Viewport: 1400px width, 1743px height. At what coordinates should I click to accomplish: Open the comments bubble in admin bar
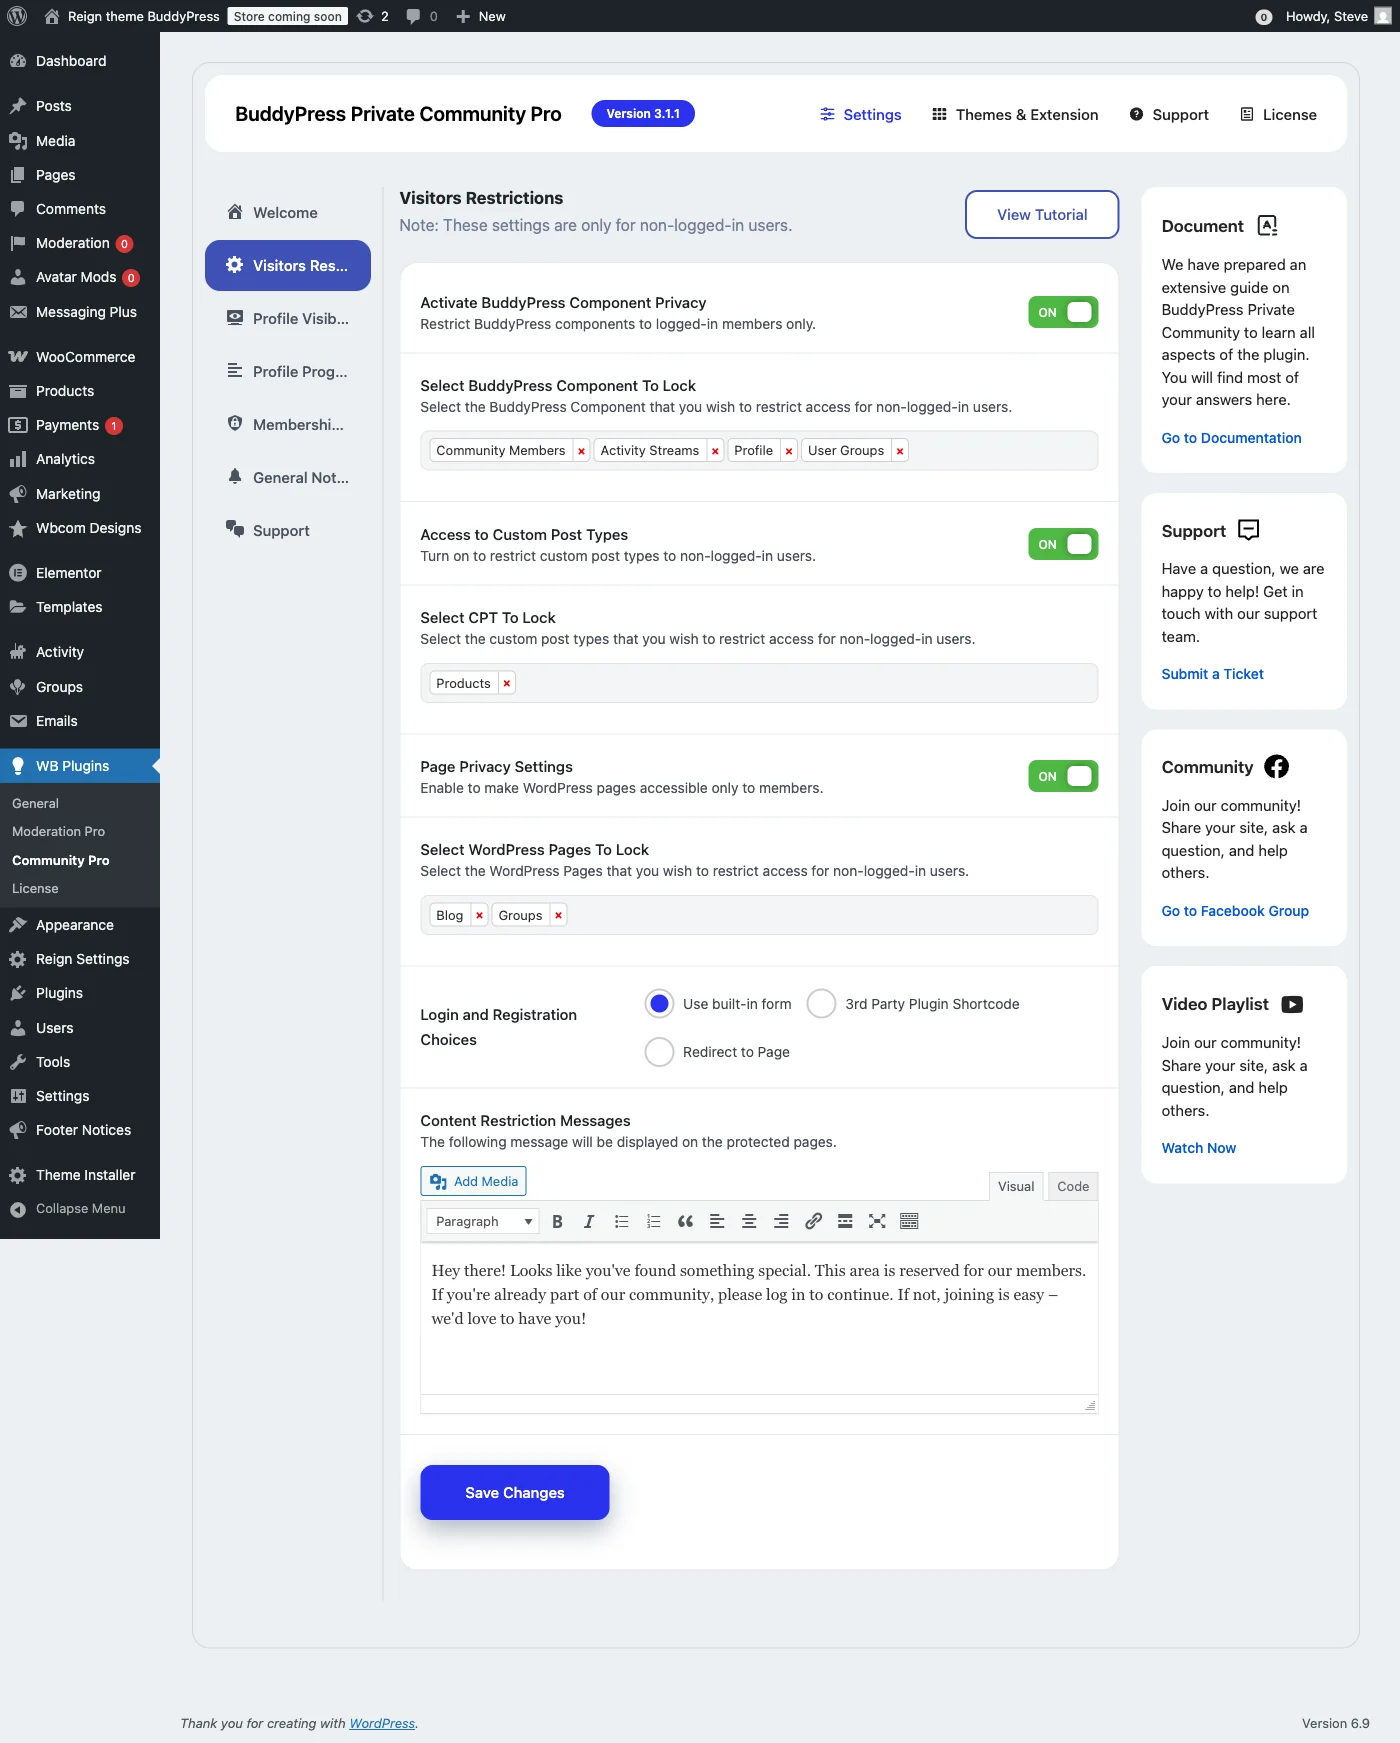point(421,16)
